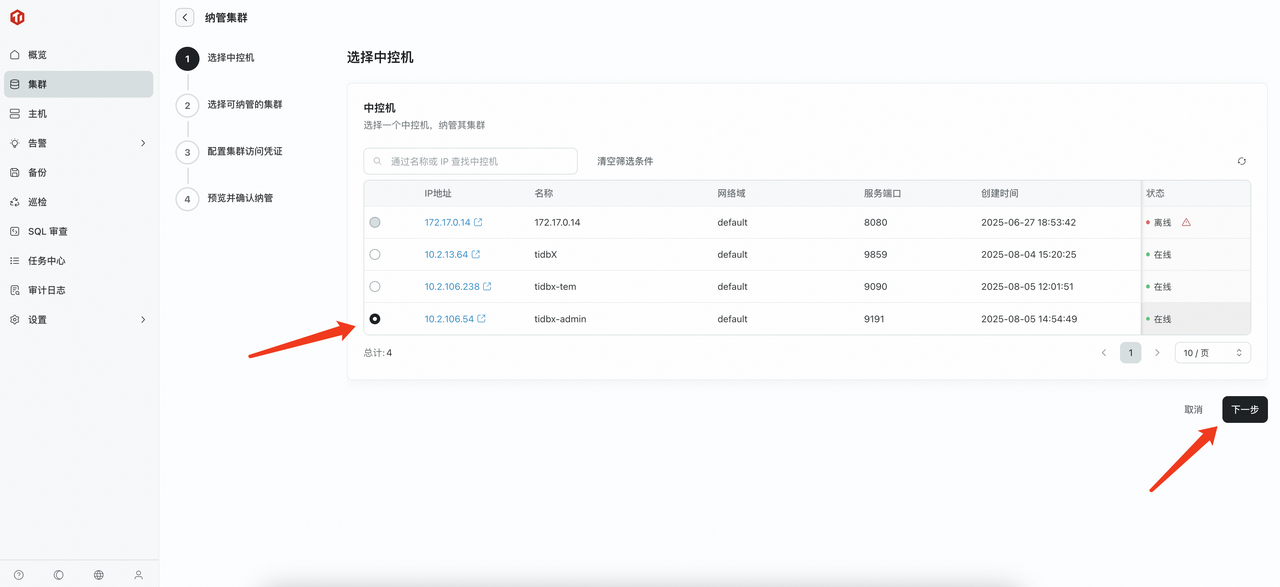Toggle the theme icon at the bottom sidebar

coord(58,575)
